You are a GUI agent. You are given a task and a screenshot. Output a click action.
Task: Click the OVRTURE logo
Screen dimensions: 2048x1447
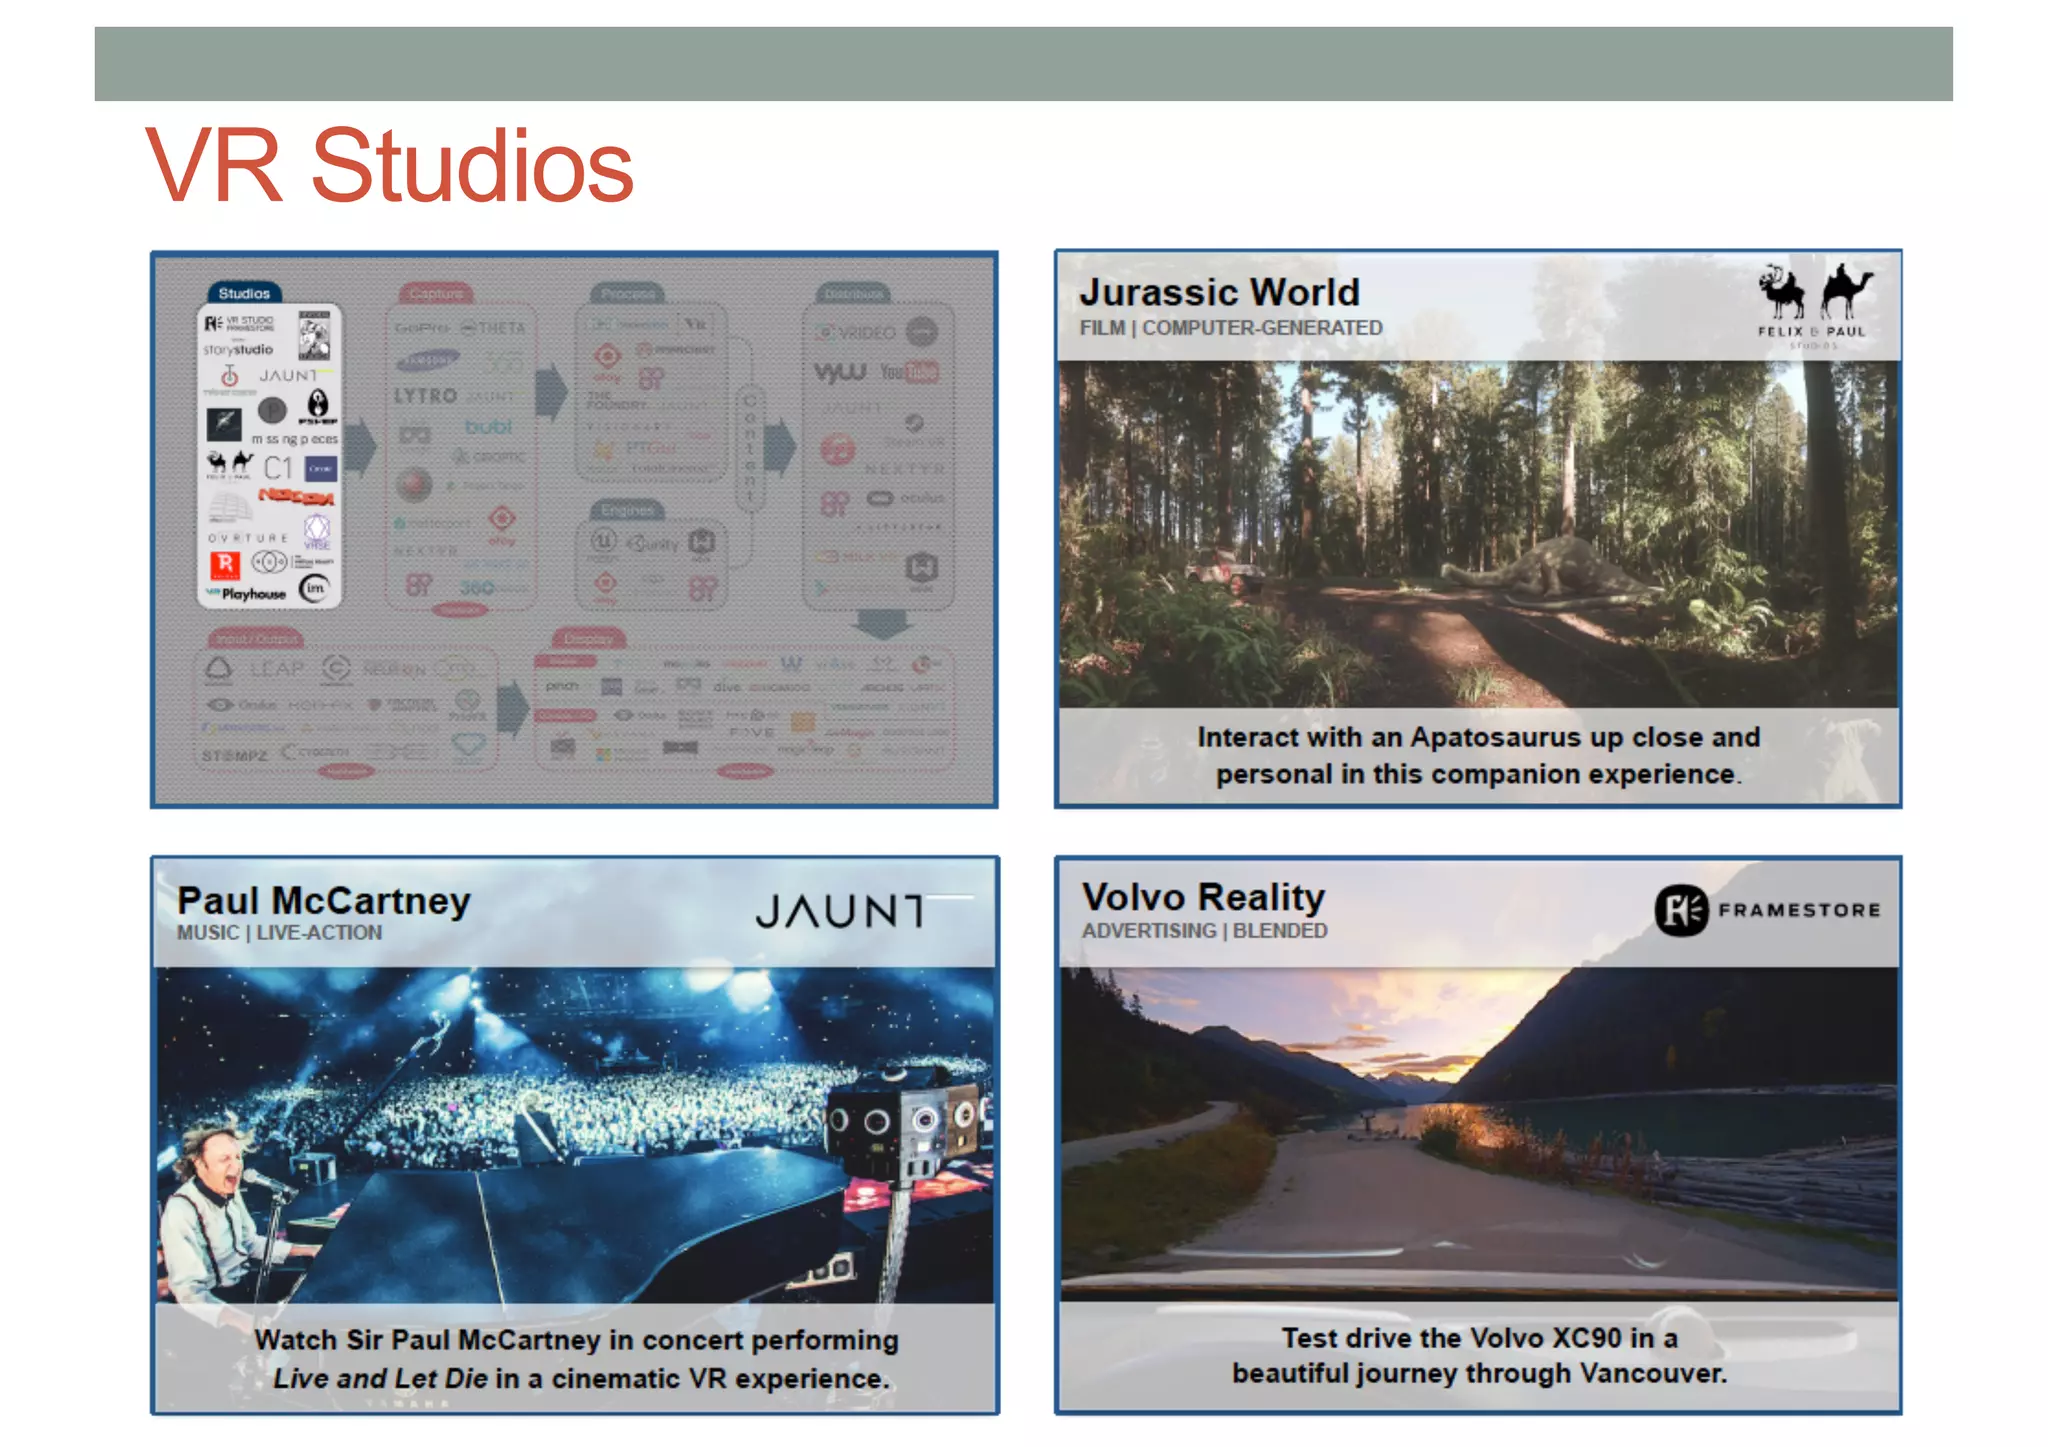[247, 538]
